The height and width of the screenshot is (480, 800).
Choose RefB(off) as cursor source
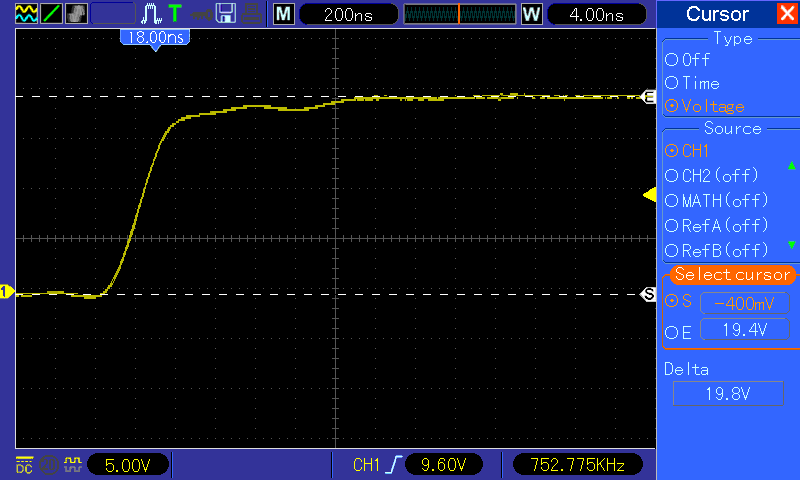tap(716, 250)
